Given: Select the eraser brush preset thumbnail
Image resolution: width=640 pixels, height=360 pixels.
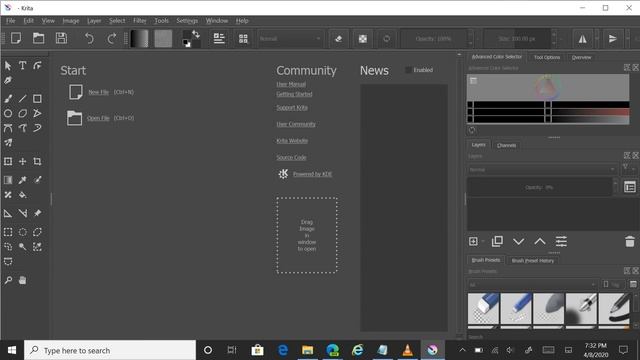Looking at the screenshot, I should [483, 309].
